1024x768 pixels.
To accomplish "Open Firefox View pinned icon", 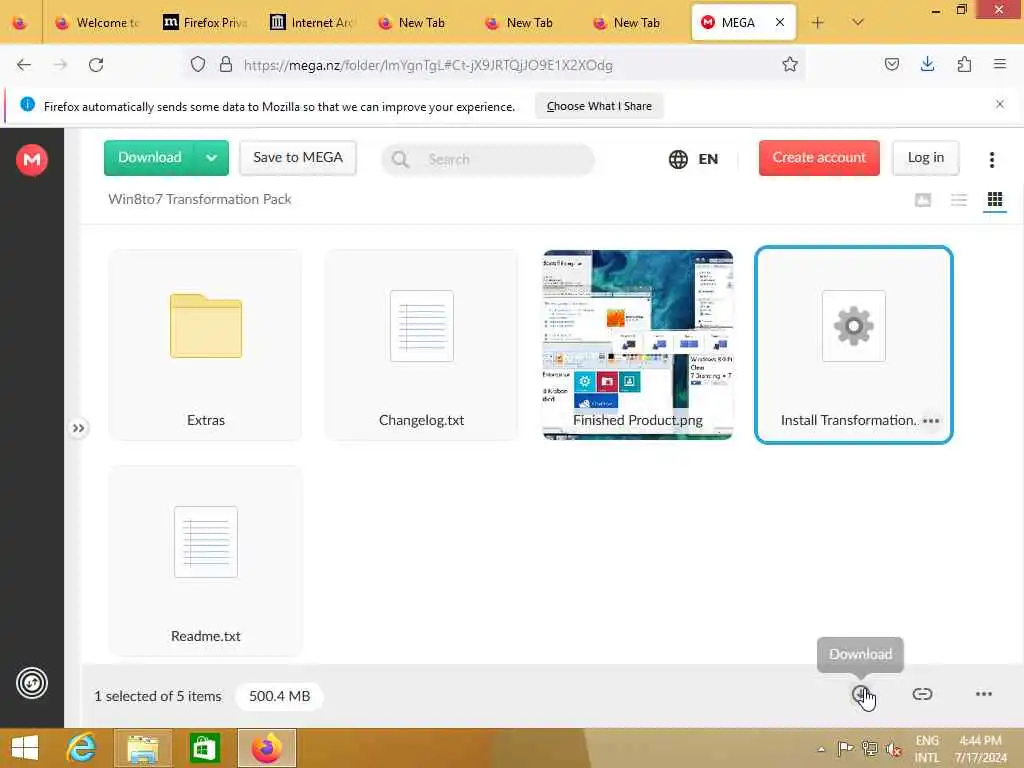I will coord(20,23).
